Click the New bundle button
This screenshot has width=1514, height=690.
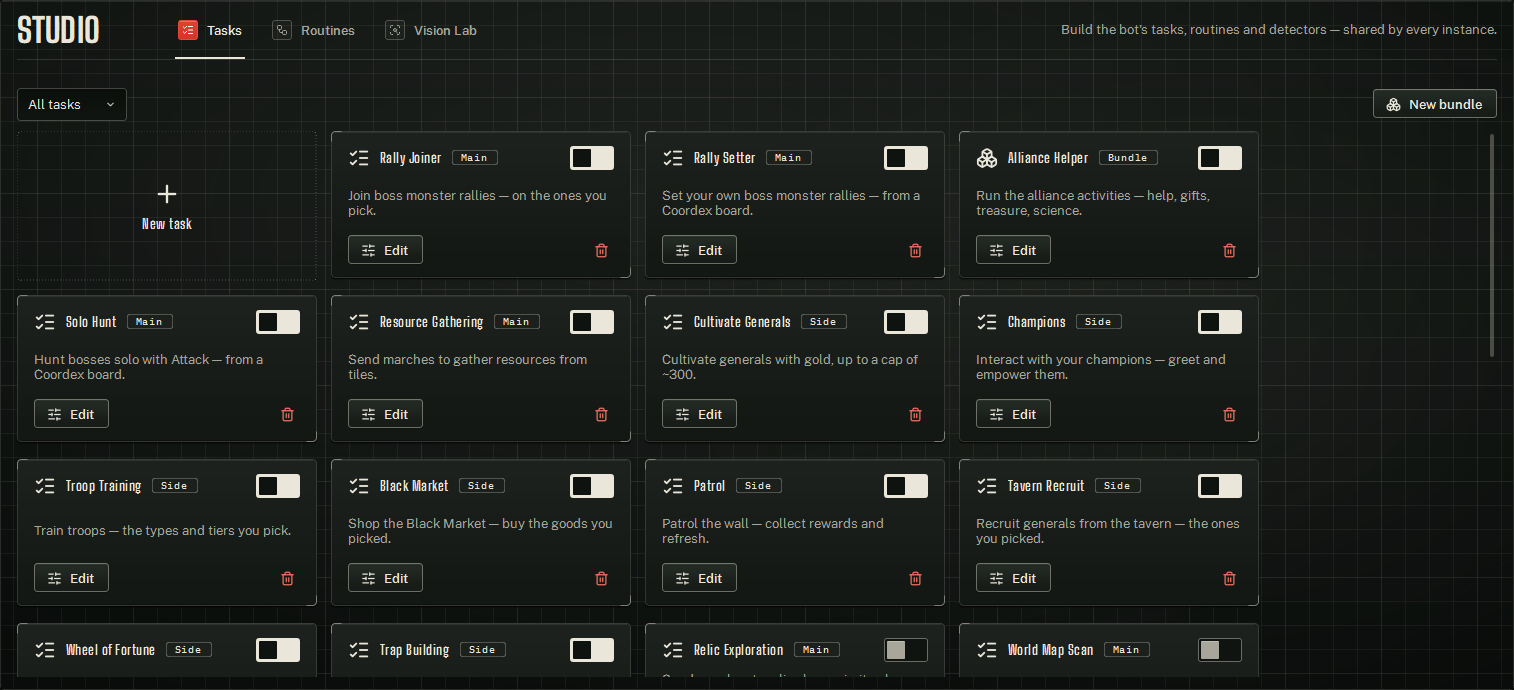coord(1435,104)
